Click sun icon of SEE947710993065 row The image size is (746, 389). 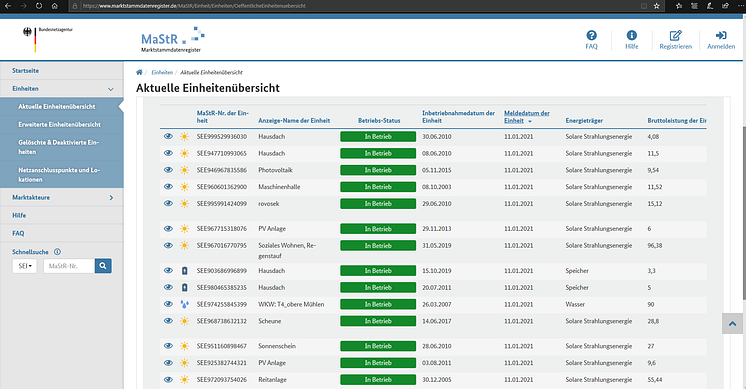click(185, 154)
